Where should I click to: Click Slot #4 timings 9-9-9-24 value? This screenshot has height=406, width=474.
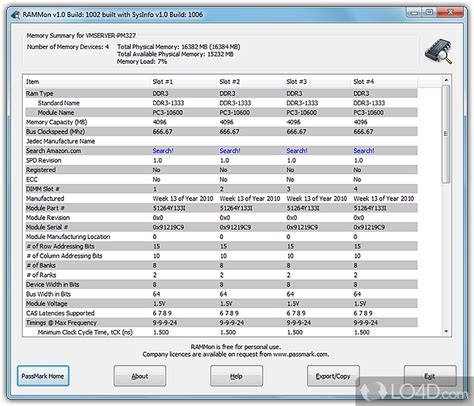tap(366, 323)
